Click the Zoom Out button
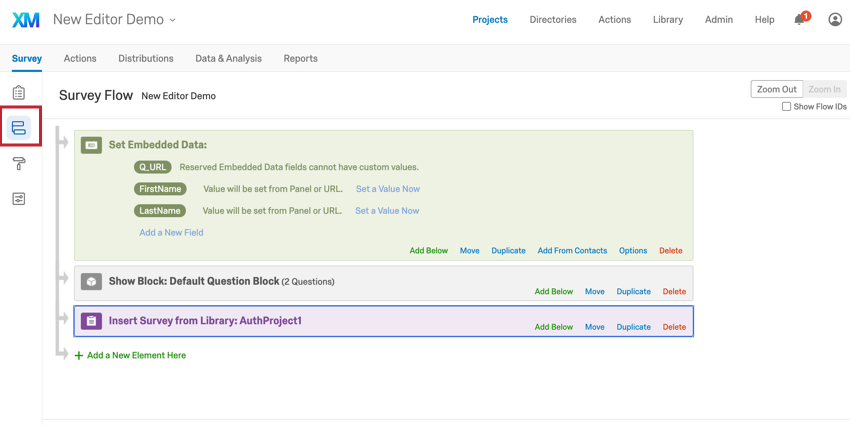Screen dimensions: 850x425 coord(776,89)
